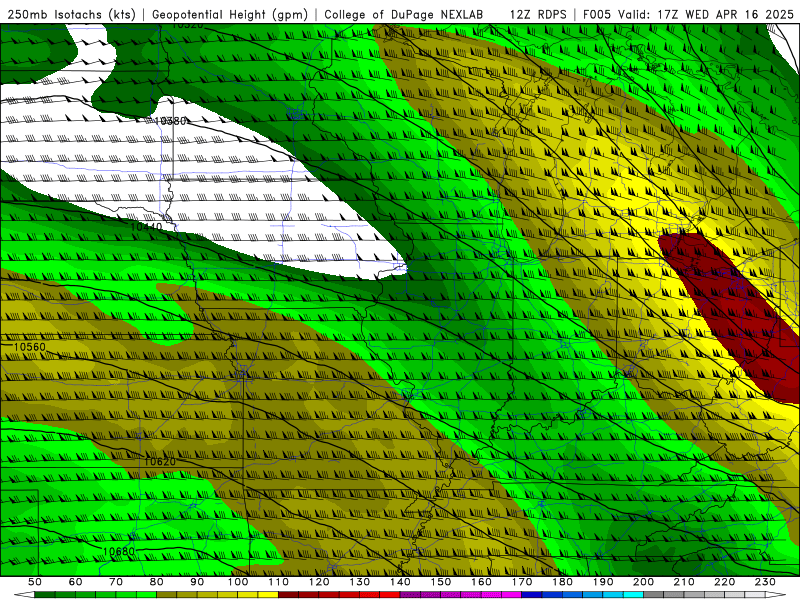This screenshot has width=800, height=600.
Task: Click the 10440 height contour label
Action: point(146,226)
